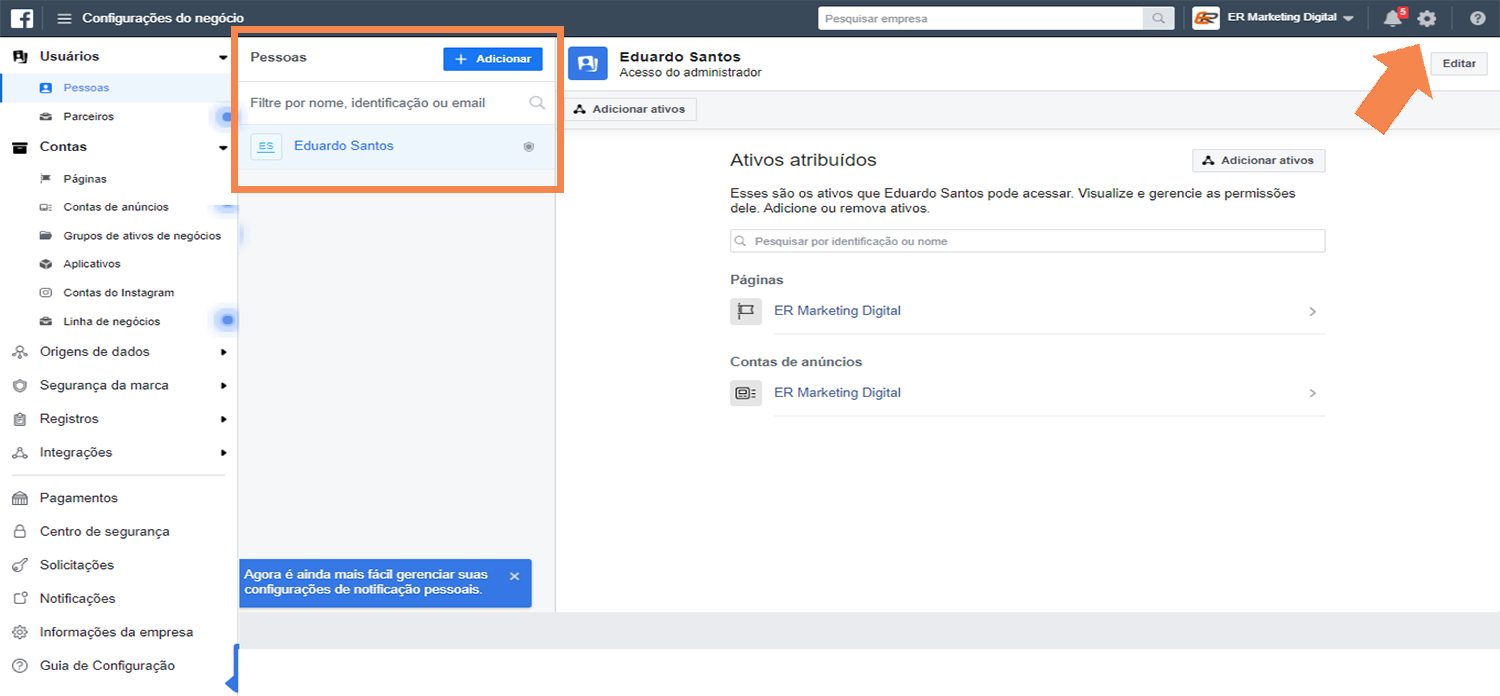Open the help question mark icon
This screenshot has width=1500, height=696.
pos(1477,18)
